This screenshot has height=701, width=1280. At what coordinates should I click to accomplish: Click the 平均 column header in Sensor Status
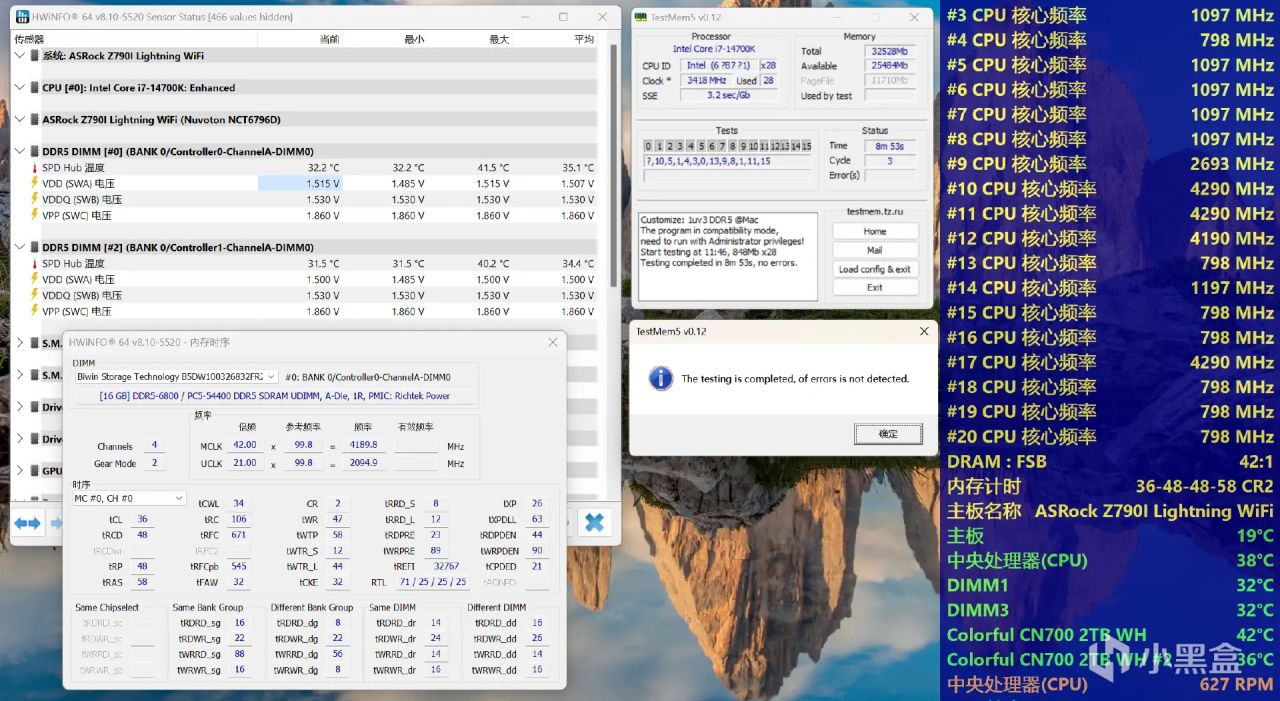click(x=584, y=39)
